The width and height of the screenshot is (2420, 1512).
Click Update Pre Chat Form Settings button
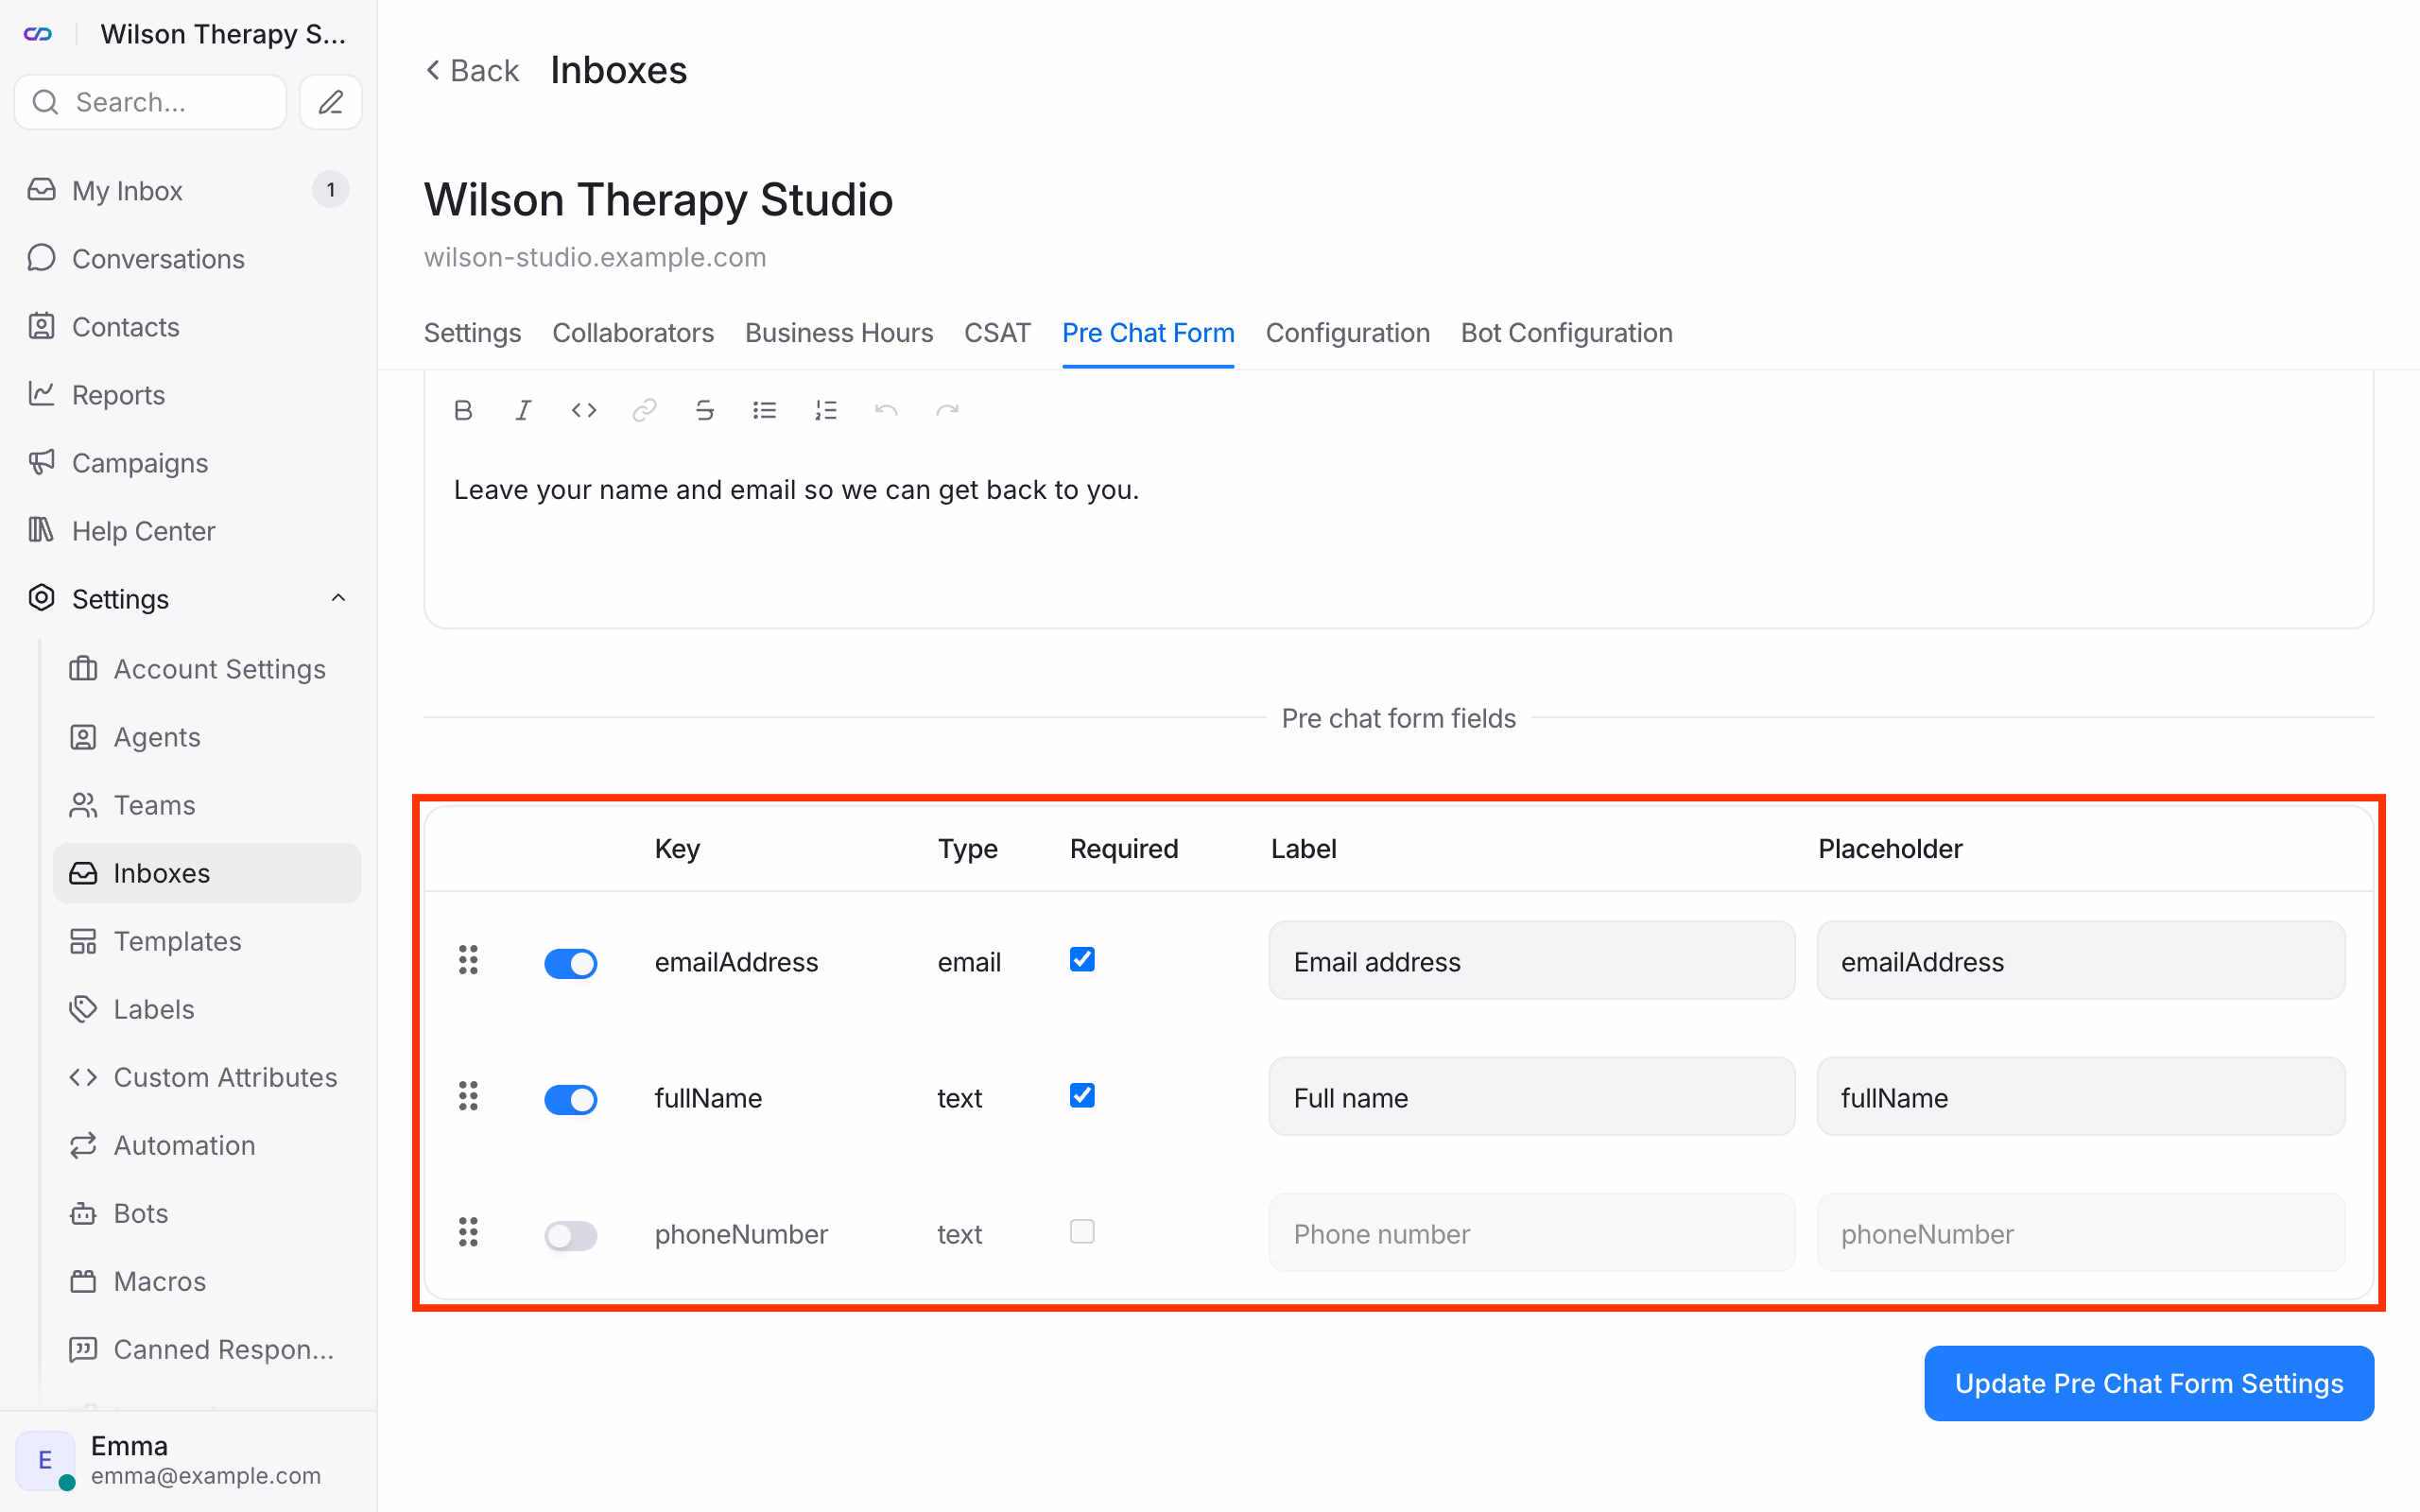2149,1383
